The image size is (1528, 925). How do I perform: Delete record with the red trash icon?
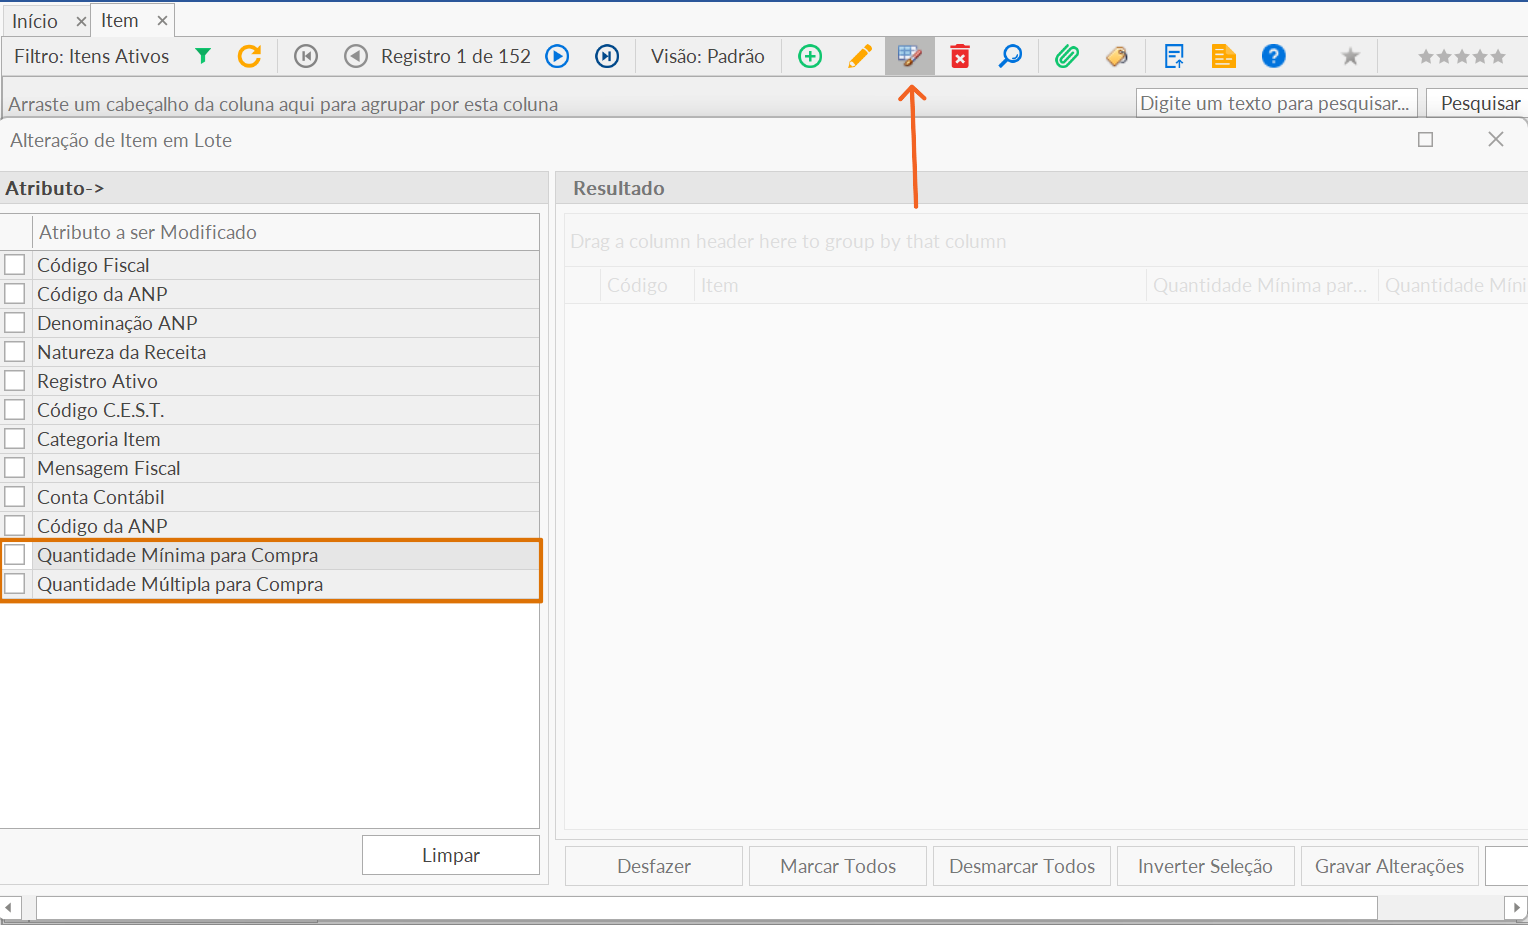click(x=960, y=56)
